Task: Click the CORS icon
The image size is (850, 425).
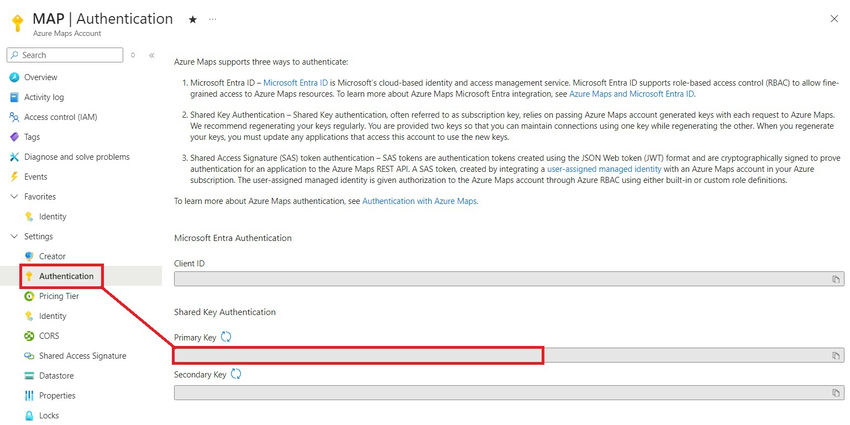Action: [x=29, y=336]
